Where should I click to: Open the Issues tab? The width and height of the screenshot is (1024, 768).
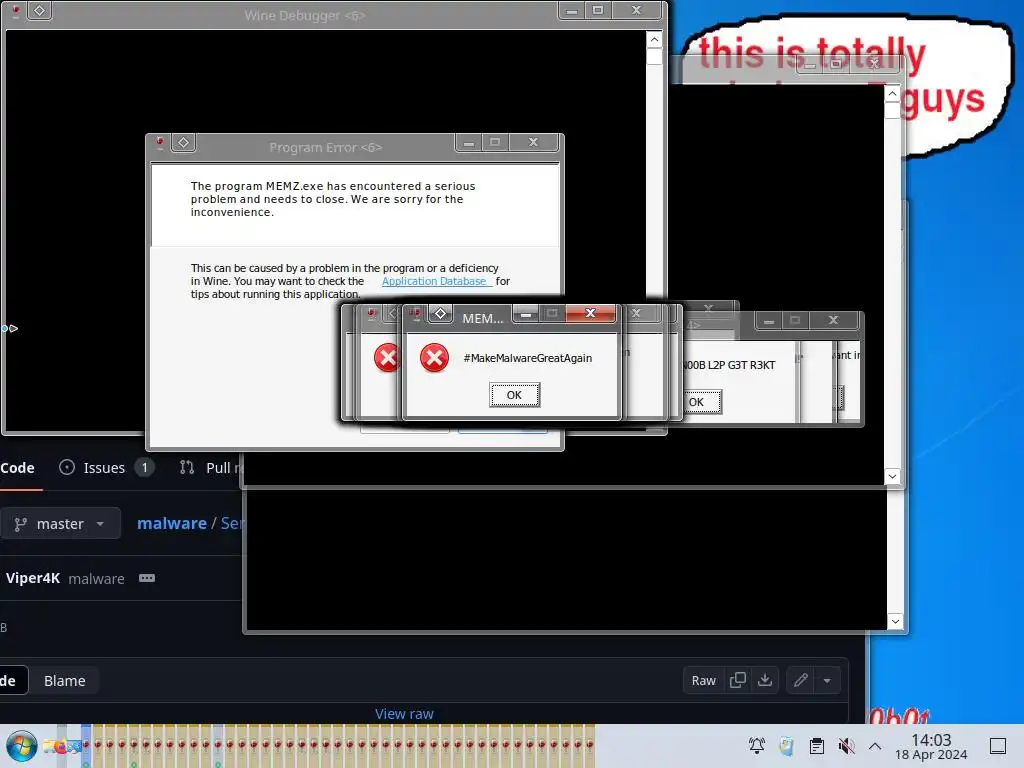click(104, 468)
